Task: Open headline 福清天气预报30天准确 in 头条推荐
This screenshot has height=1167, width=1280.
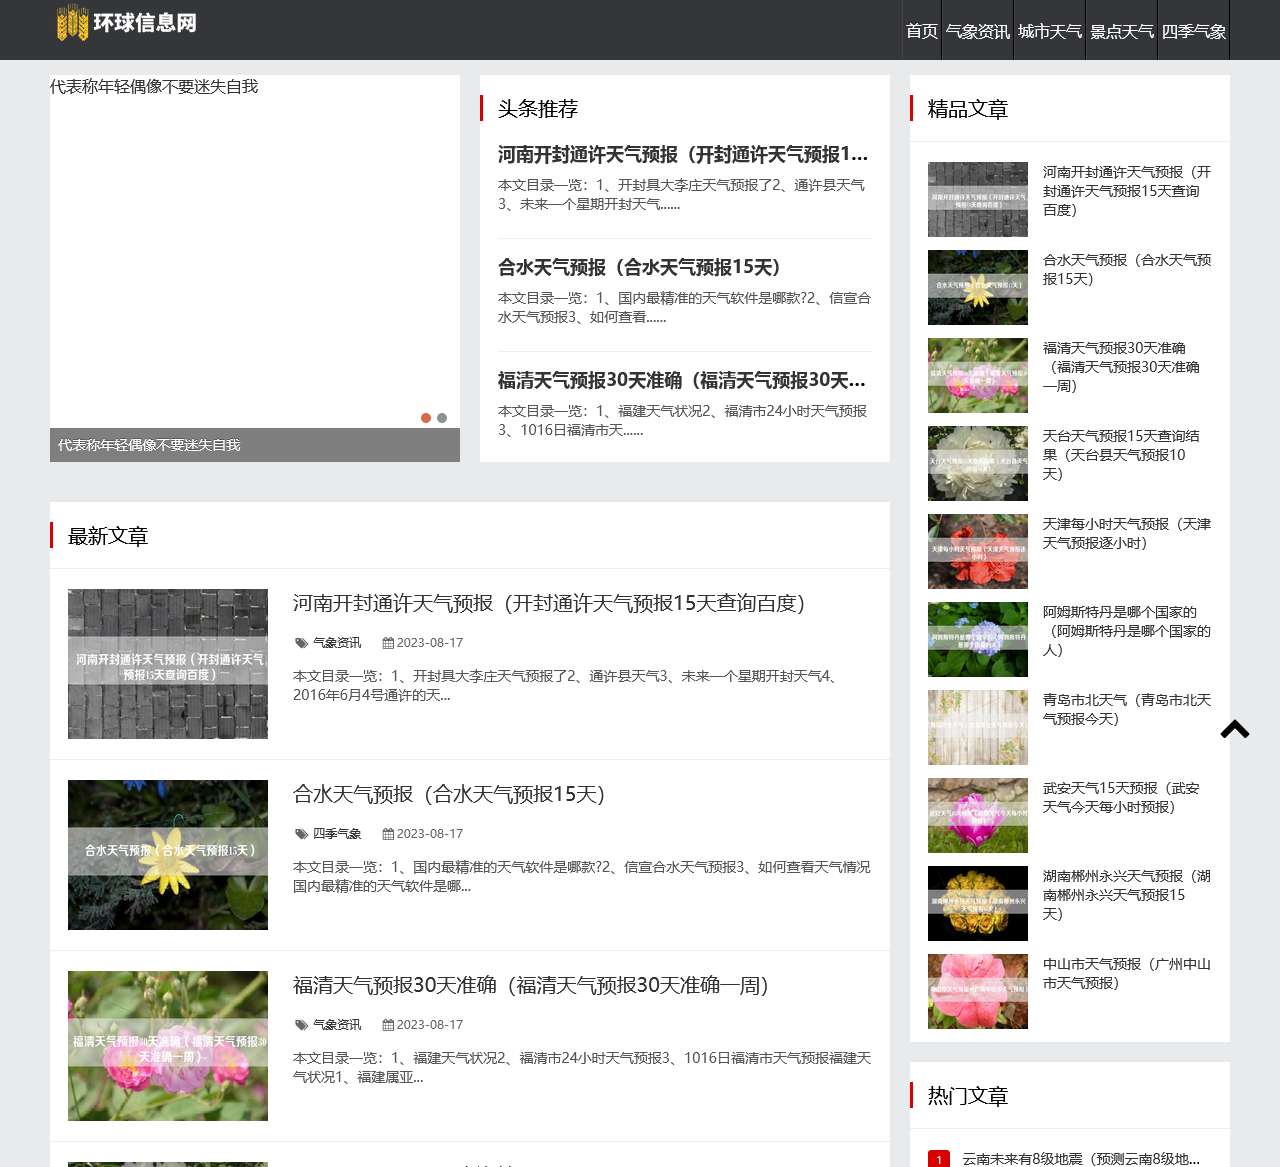Action: (684, 380)
